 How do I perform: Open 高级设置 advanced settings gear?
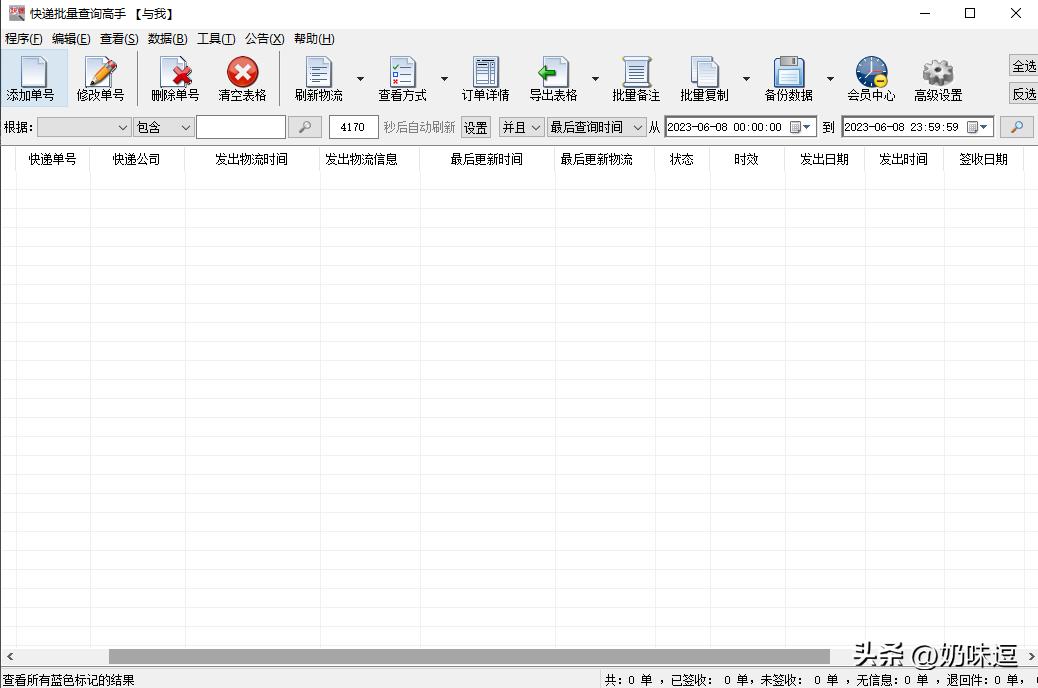[938, 79]
